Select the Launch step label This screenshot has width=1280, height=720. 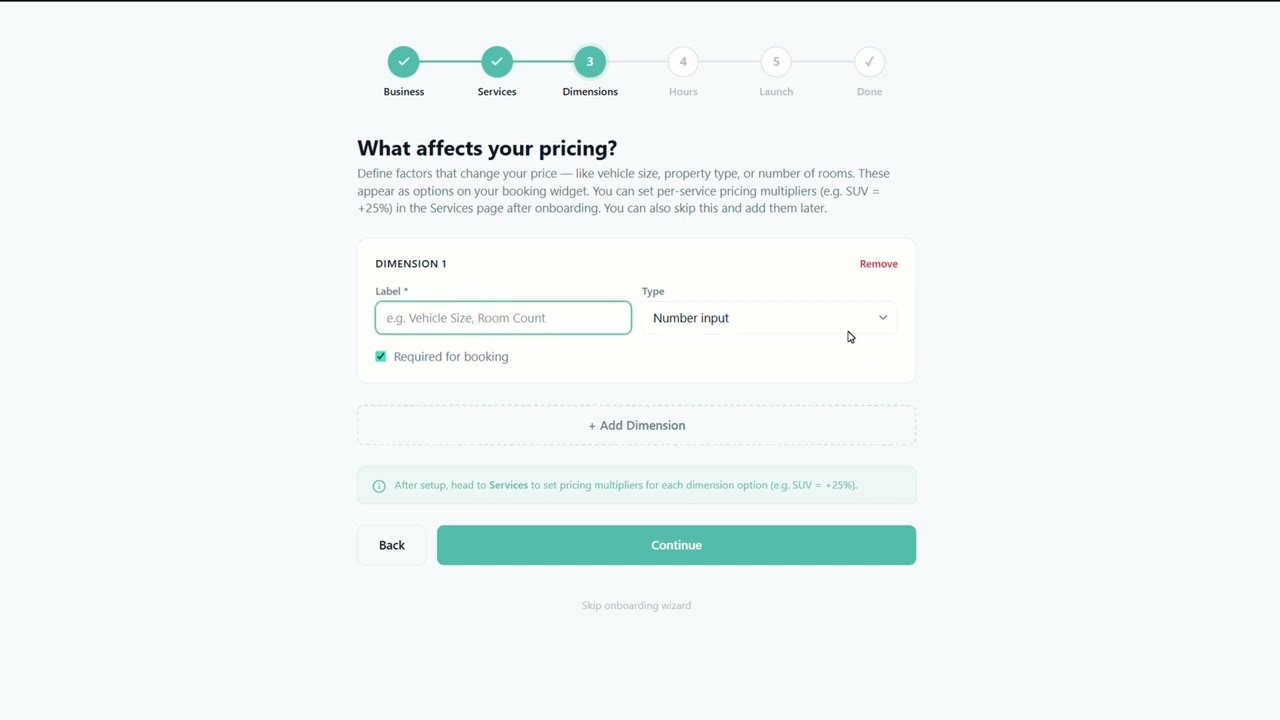coord(776,92)
